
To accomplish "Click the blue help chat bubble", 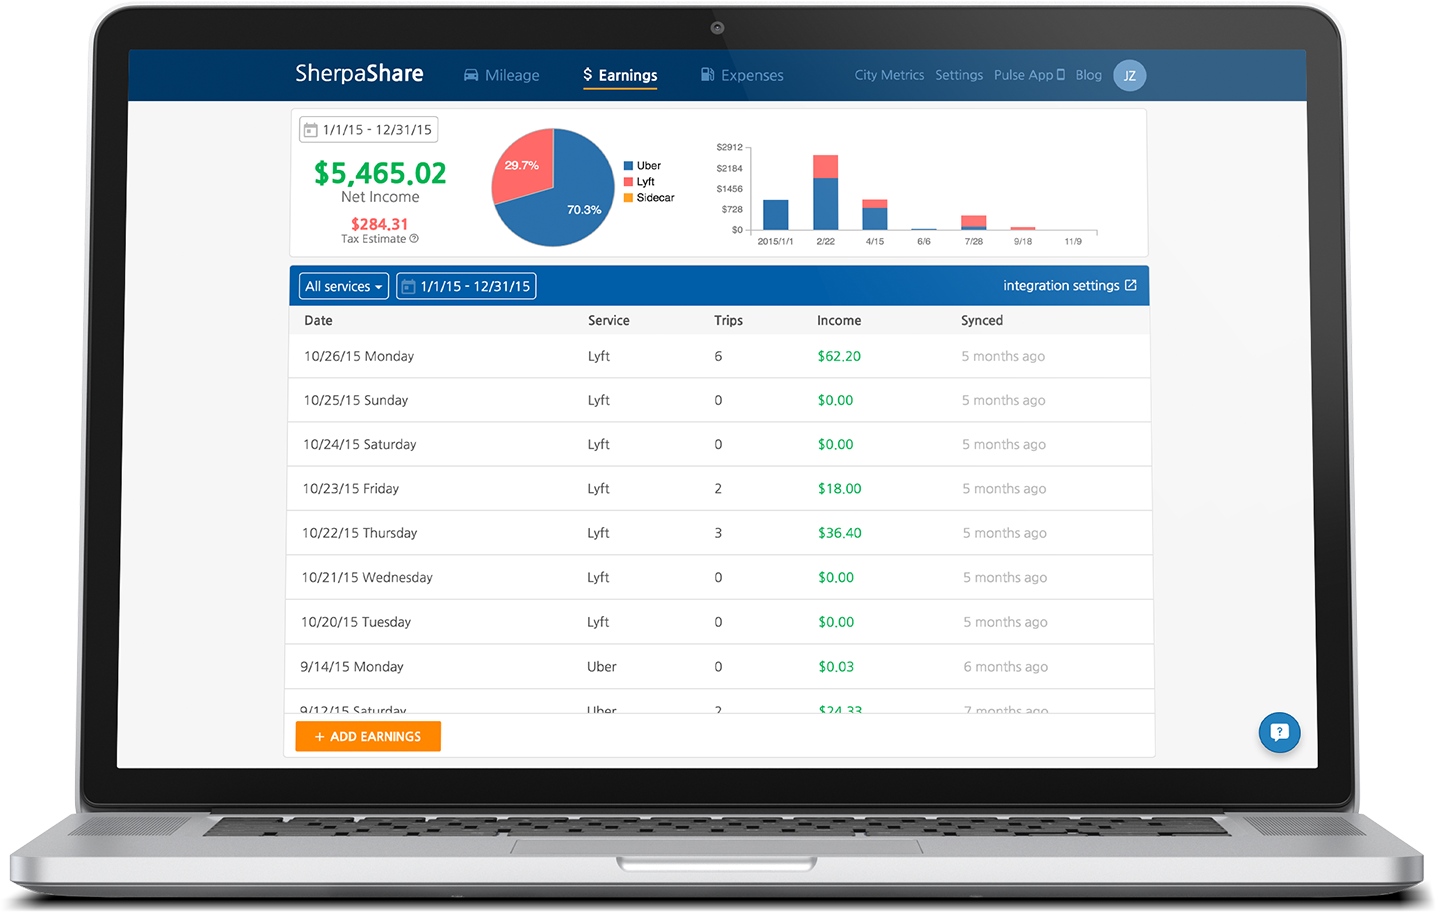I will coord(1279,732).
